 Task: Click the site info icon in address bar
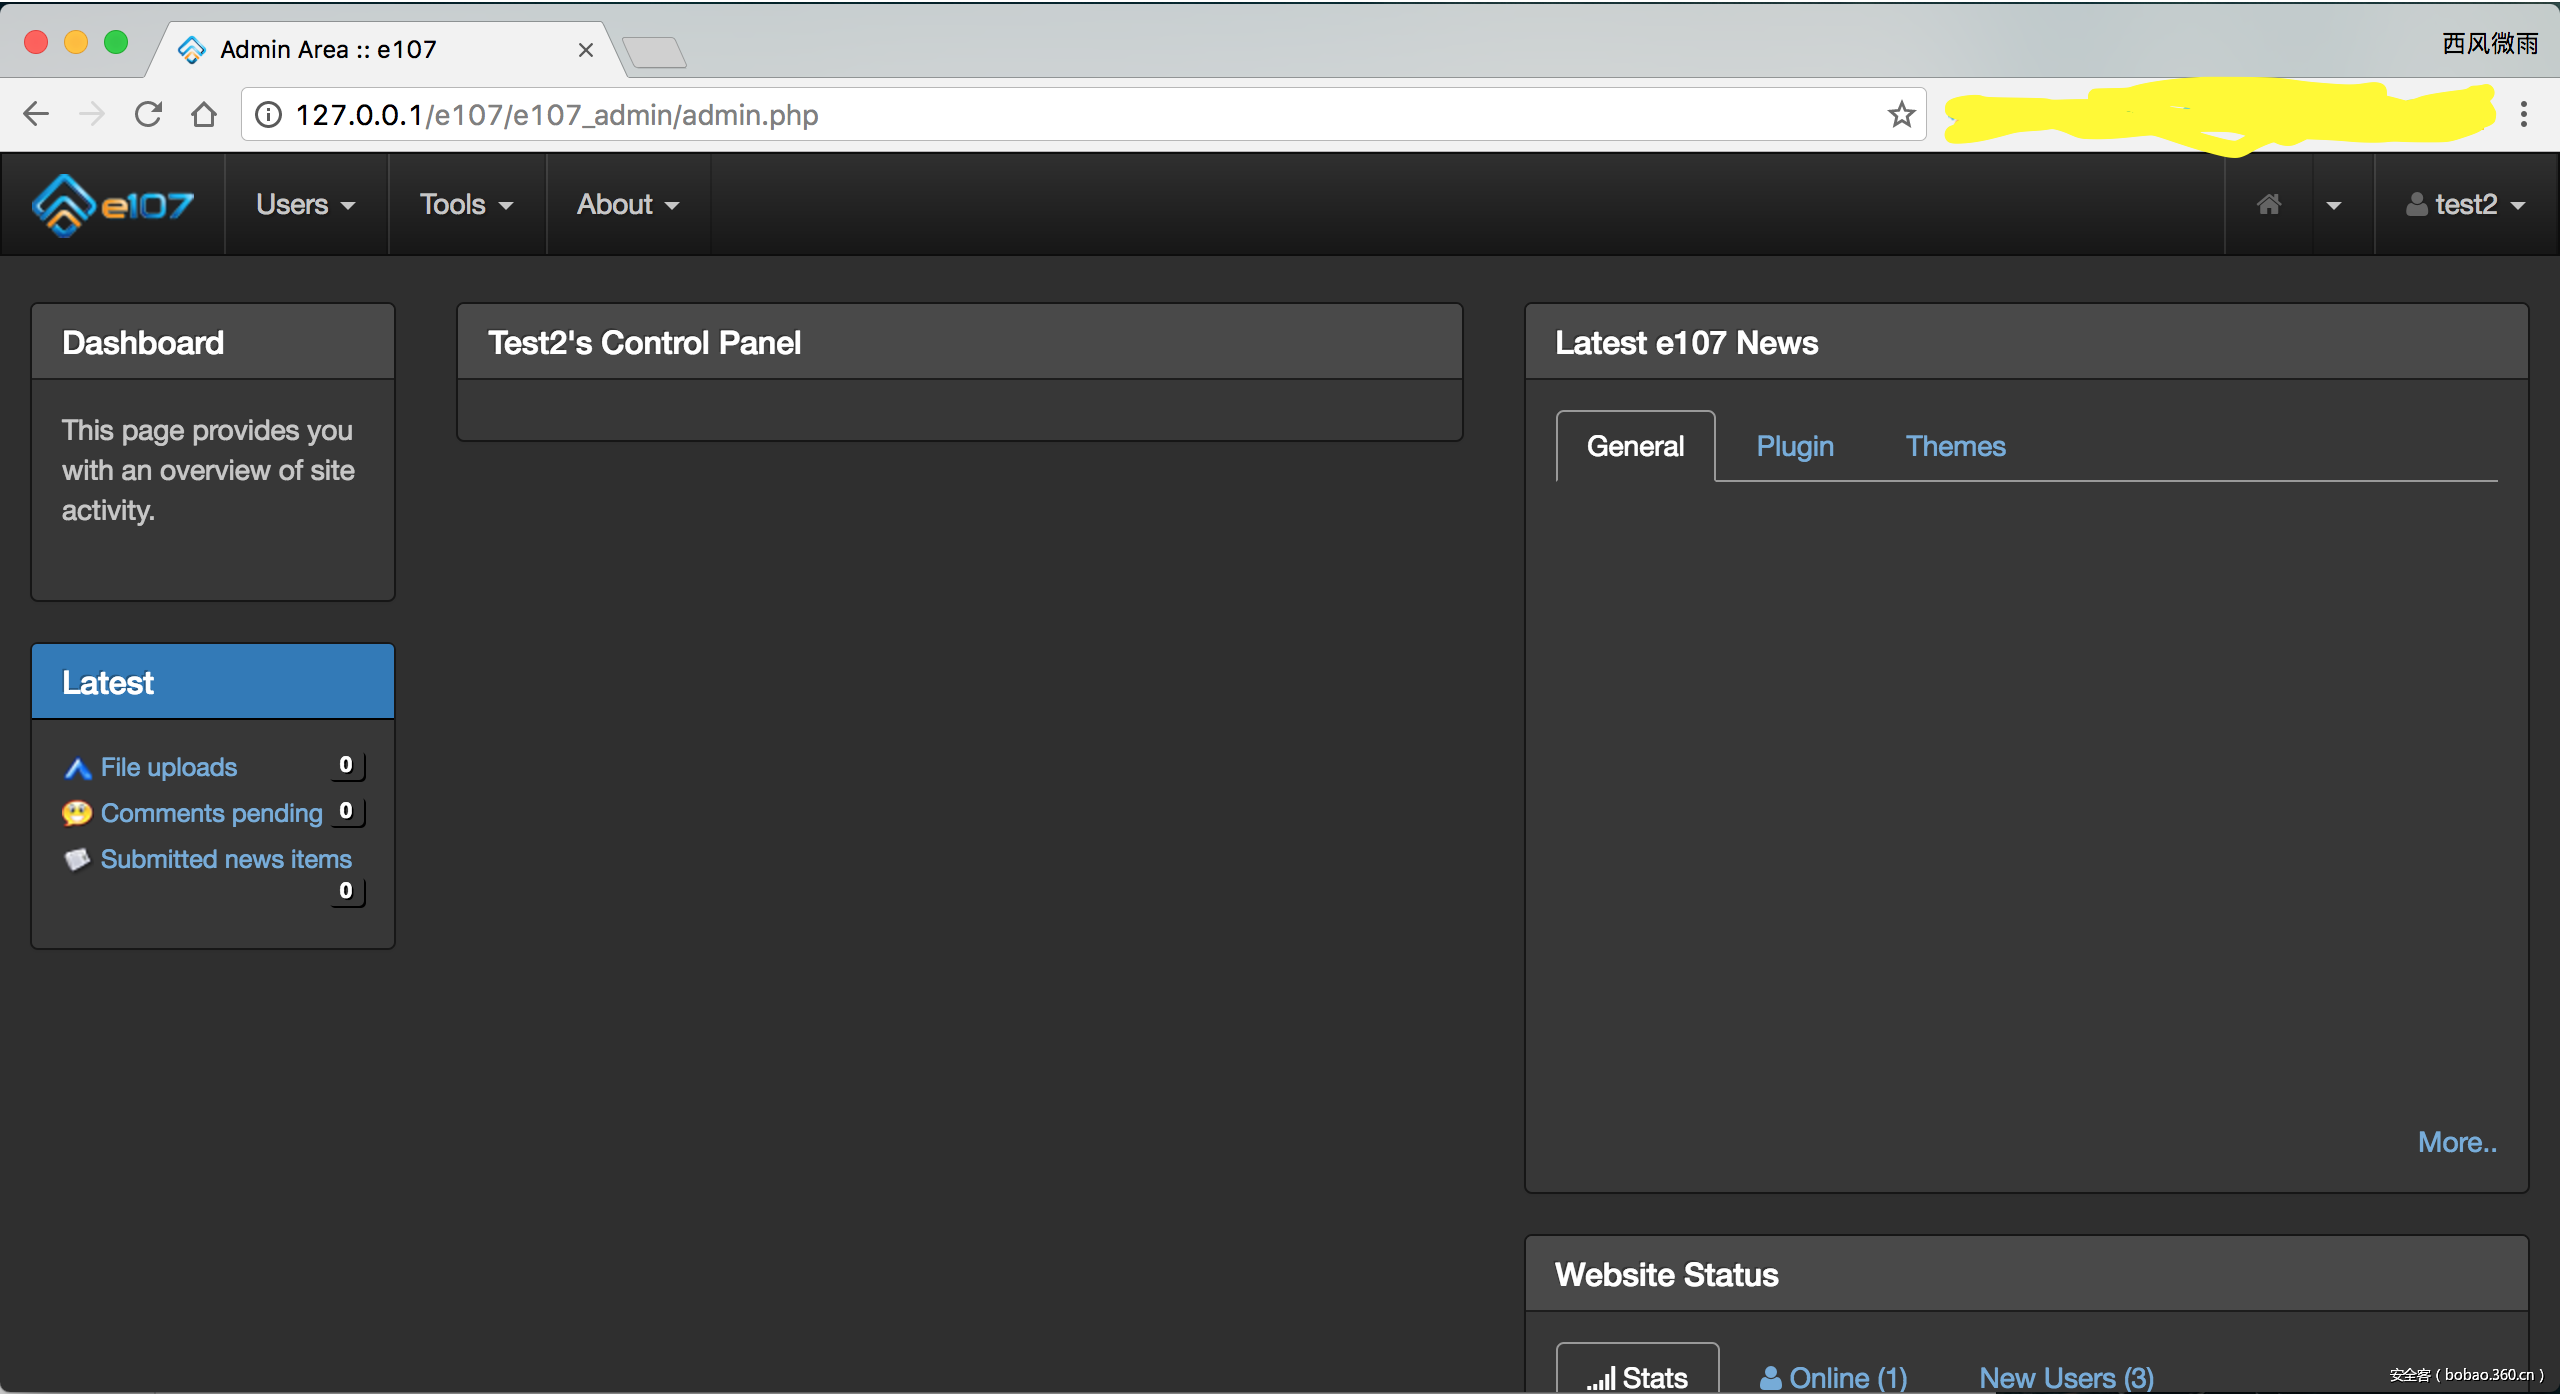click(x=268, y=115)
